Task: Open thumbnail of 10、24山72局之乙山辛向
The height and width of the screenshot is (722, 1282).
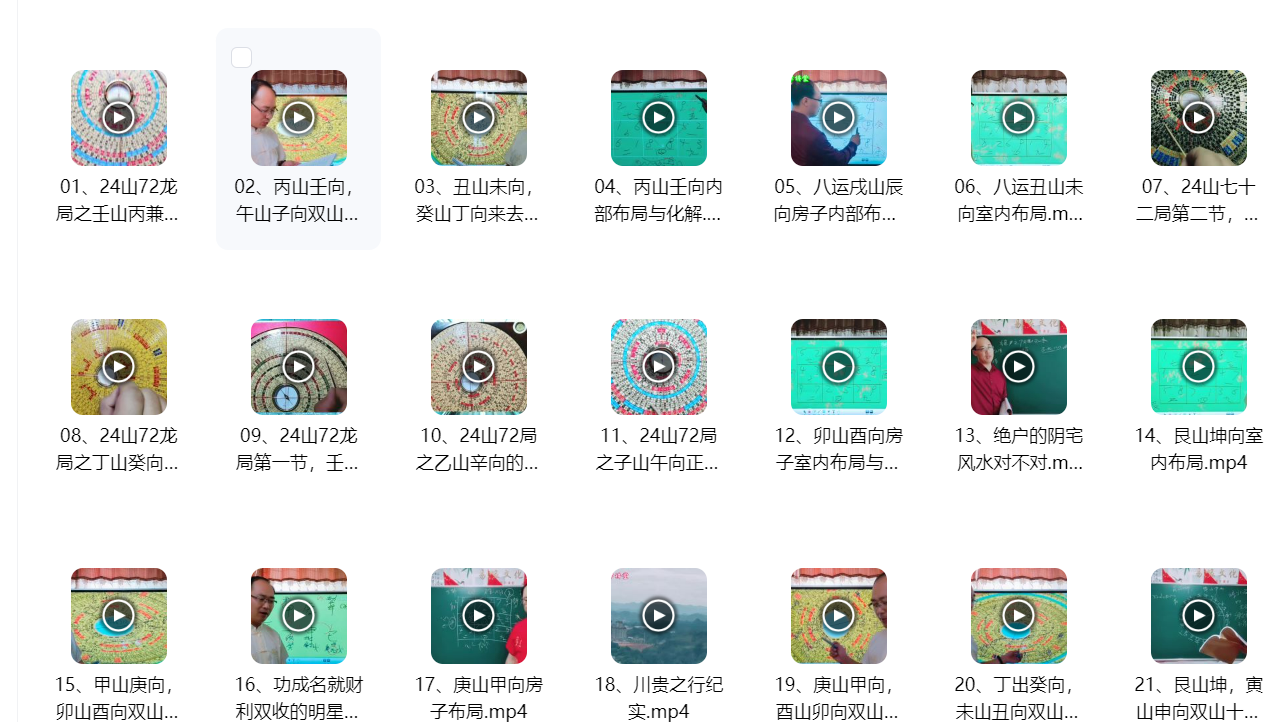Action: [x=479, y=366]
